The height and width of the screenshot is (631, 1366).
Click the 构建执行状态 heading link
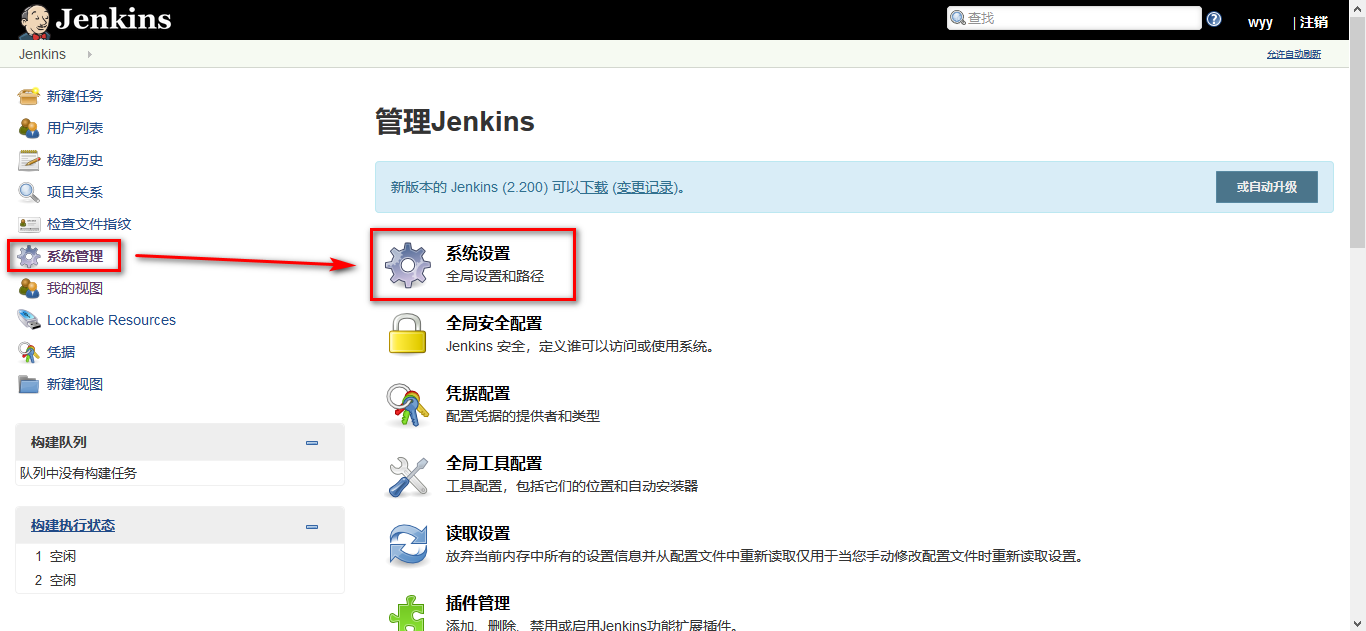pyautogui.click(x=73, y=526)
